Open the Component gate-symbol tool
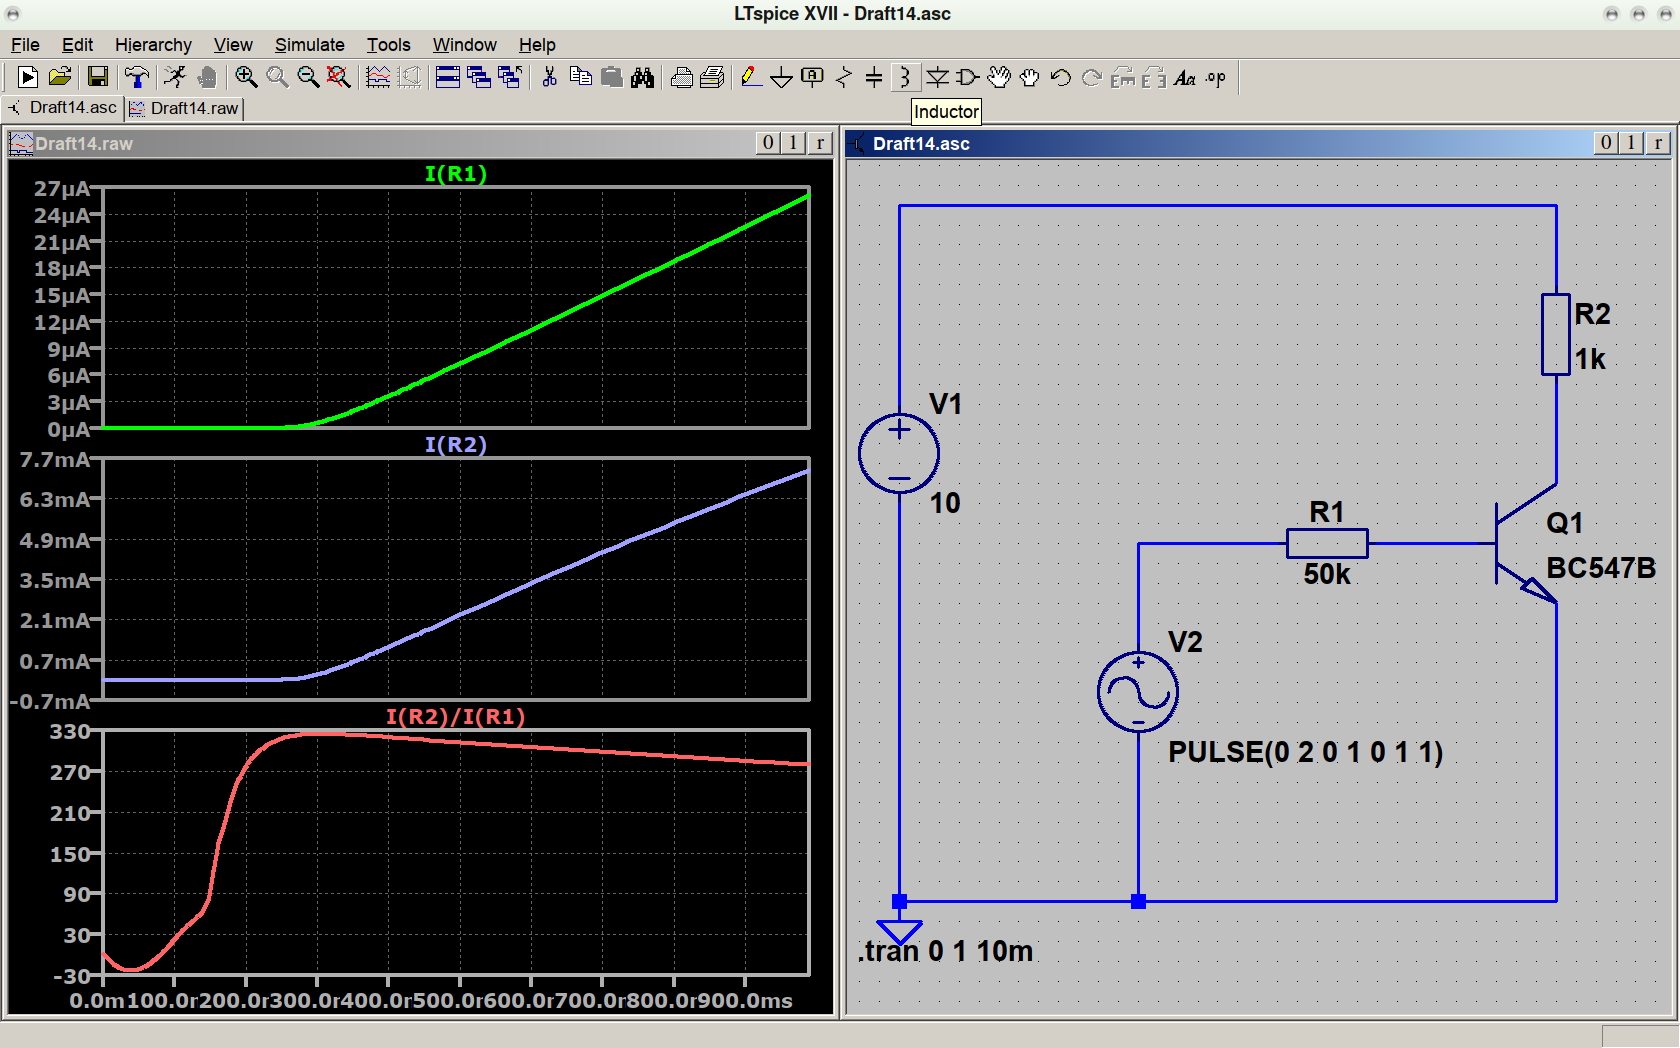The image size is (1680, 1048). point(968,77)
